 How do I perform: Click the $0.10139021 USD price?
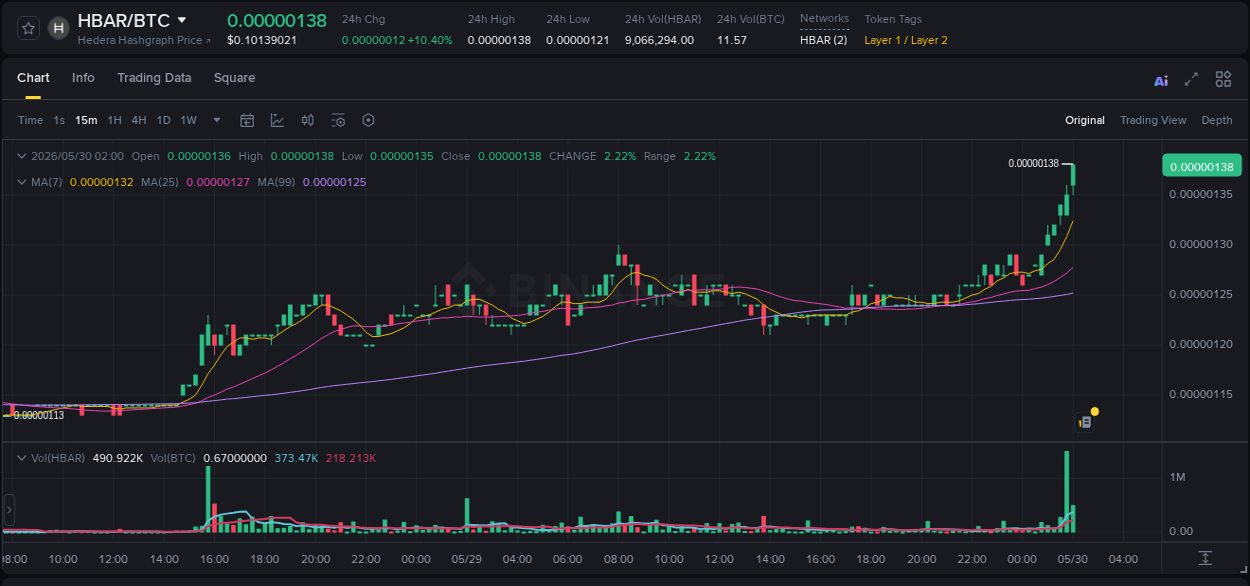[262, 40]
